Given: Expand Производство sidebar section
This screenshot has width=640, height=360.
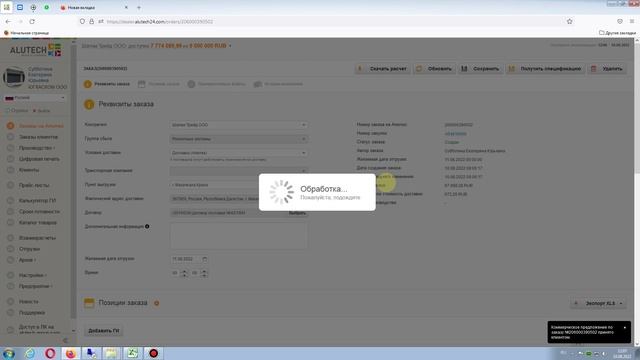Looking at the screenshot, I should pyautogui.click(x=37, y=148).
